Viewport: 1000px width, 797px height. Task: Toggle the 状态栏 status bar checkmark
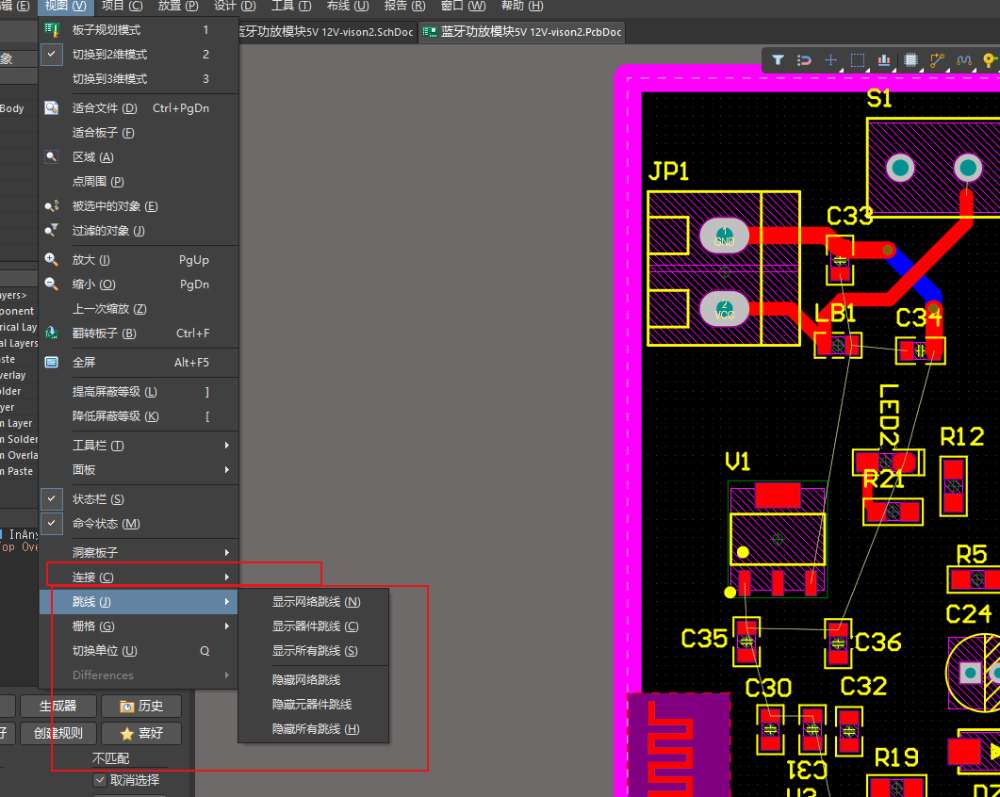point(52,499)
